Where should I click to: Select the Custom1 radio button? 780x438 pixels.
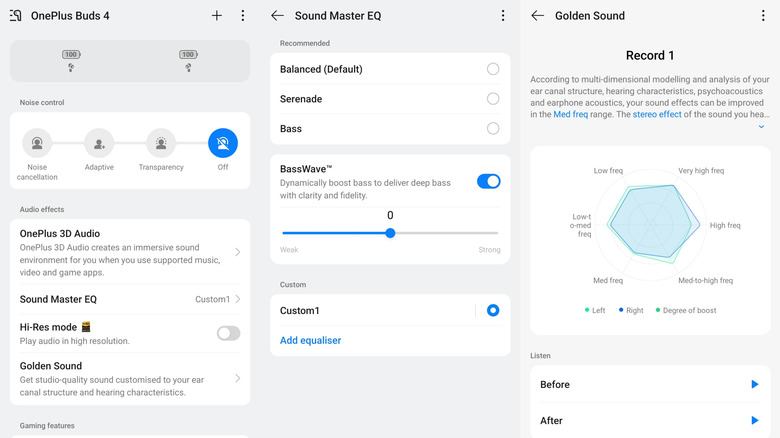(493, 311)
